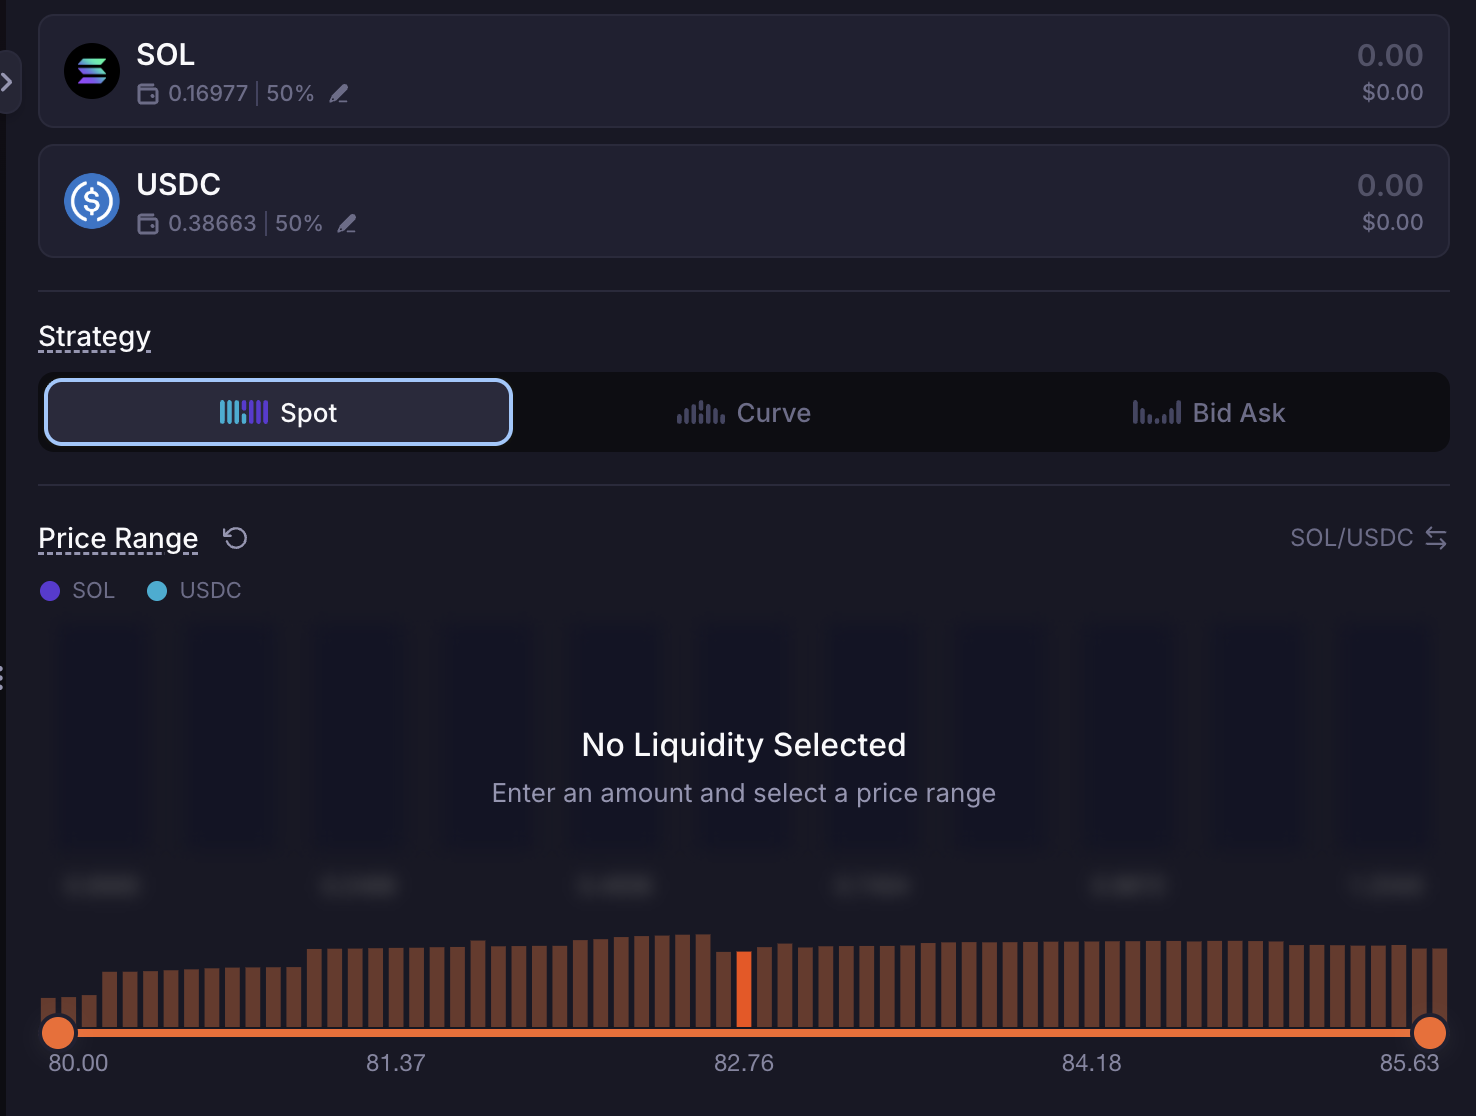Click the Strategy heading label
This screenshot has height=1116, width=1476.
95,337
